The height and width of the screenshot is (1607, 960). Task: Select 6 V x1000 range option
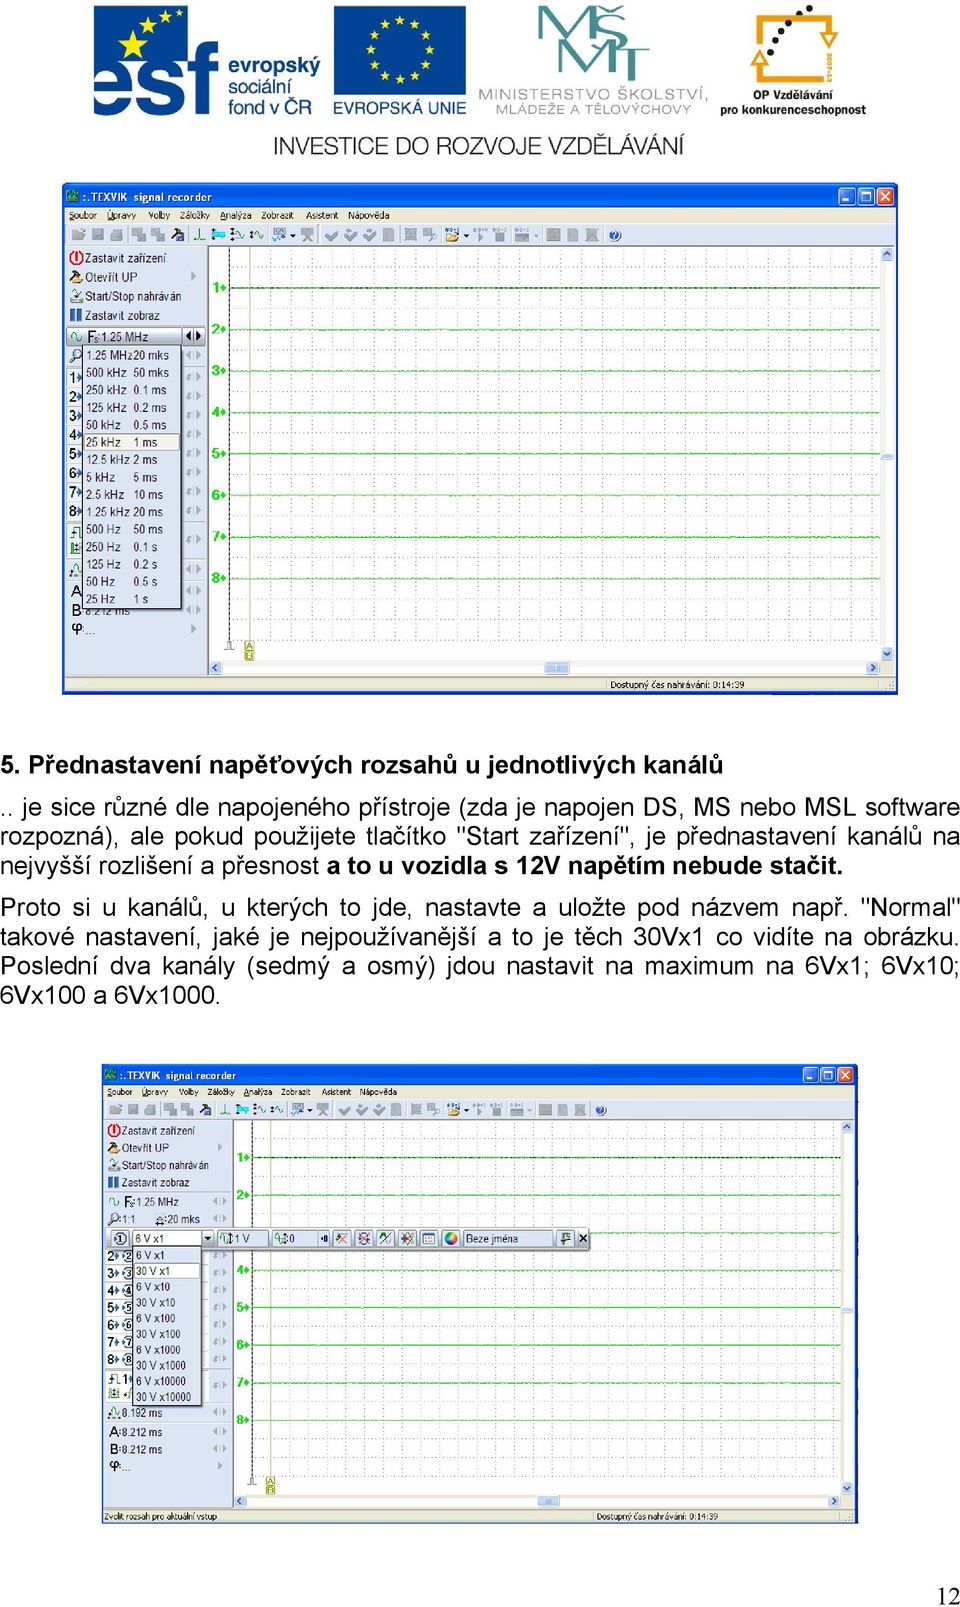[x=166, y=1350]
